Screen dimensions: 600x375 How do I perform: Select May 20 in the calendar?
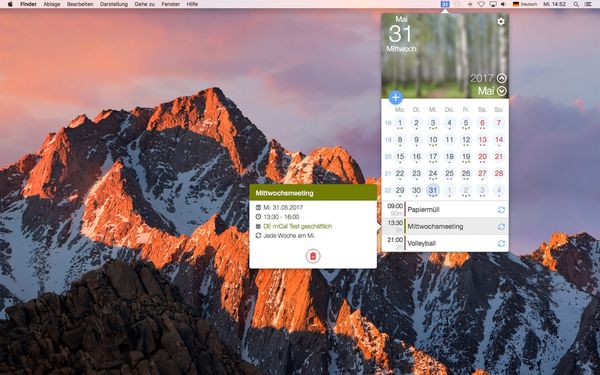482,157
